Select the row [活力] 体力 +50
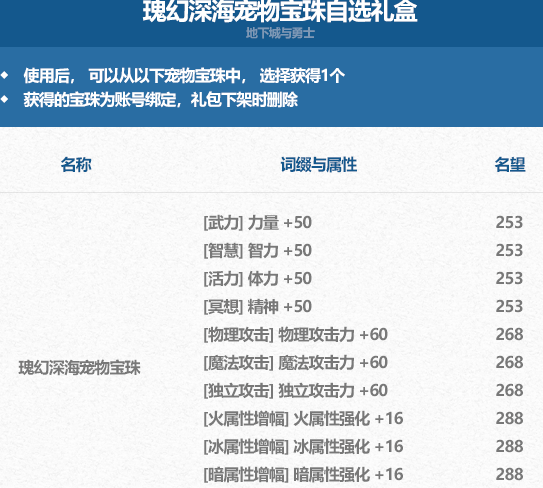This screenshot has width=543, height=488. pos(258,279)
